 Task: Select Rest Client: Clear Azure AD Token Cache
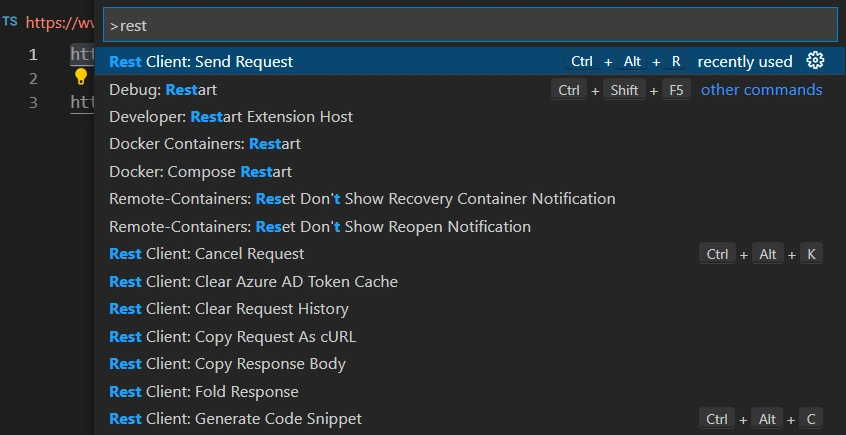point(468,282)
